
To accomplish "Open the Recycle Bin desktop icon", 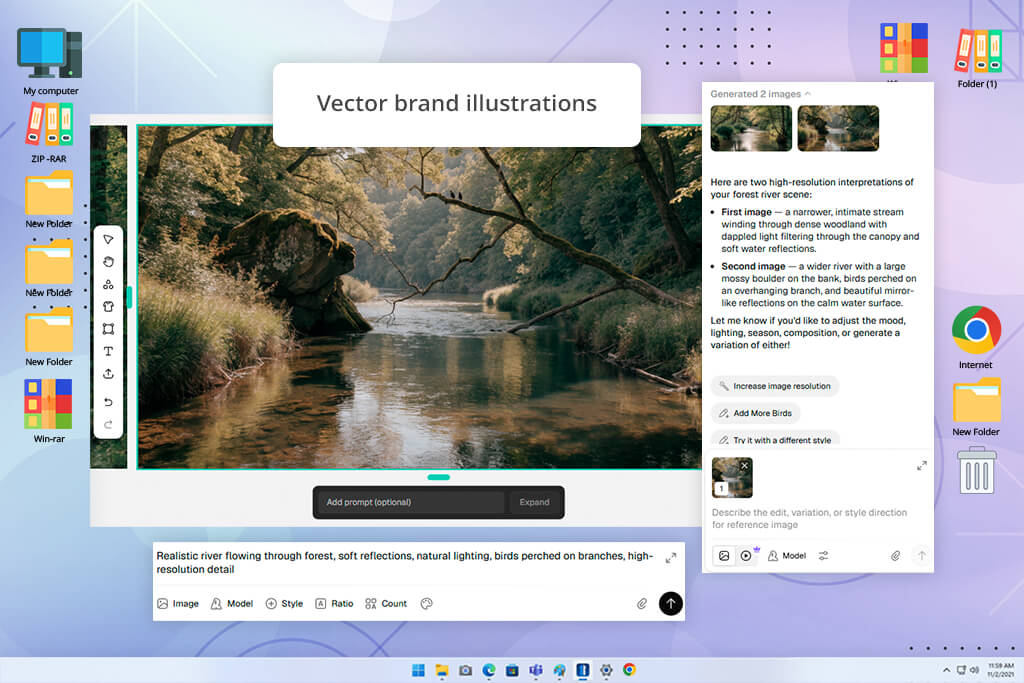I will (x=976, y=470).
